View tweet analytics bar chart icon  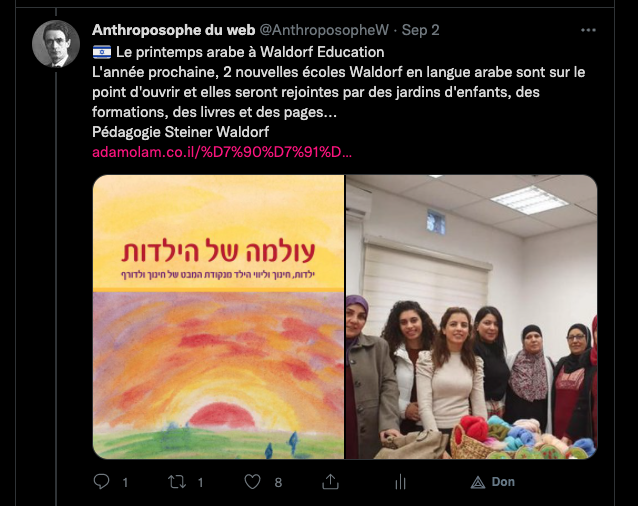click(x=401, y=482)
